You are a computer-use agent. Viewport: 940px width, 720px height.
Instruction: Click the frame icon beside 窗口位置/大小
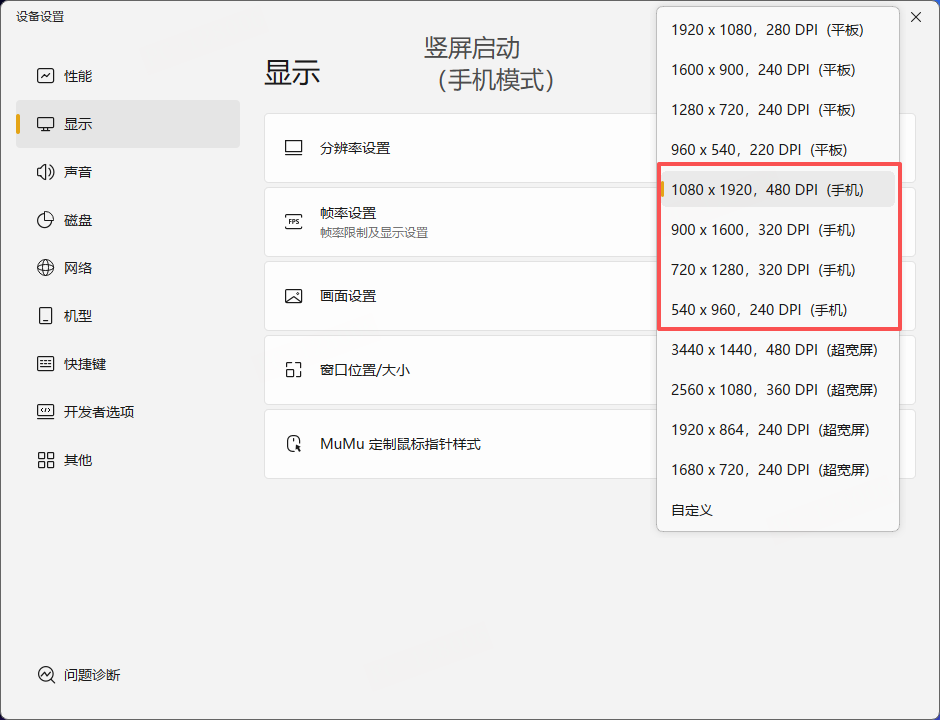coord(293,370)
